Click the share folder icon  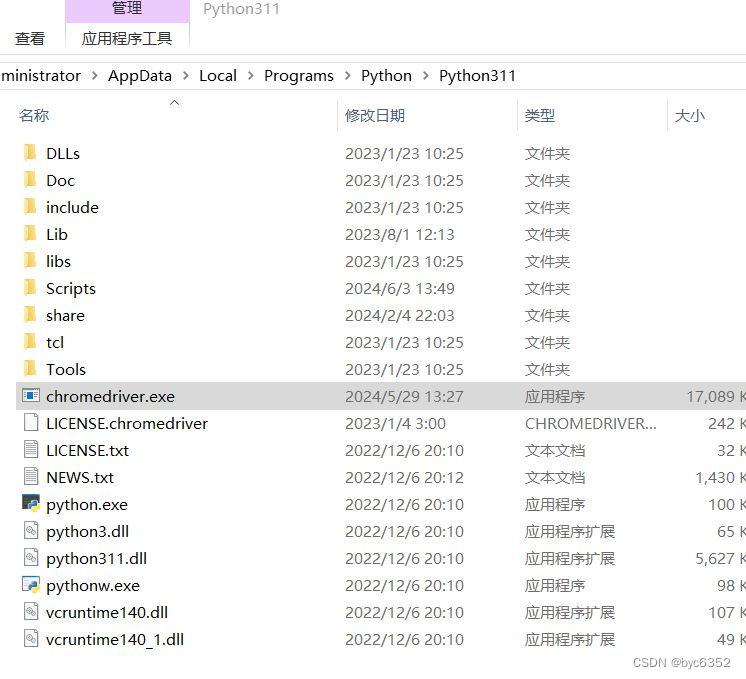(x=30, y=315)
